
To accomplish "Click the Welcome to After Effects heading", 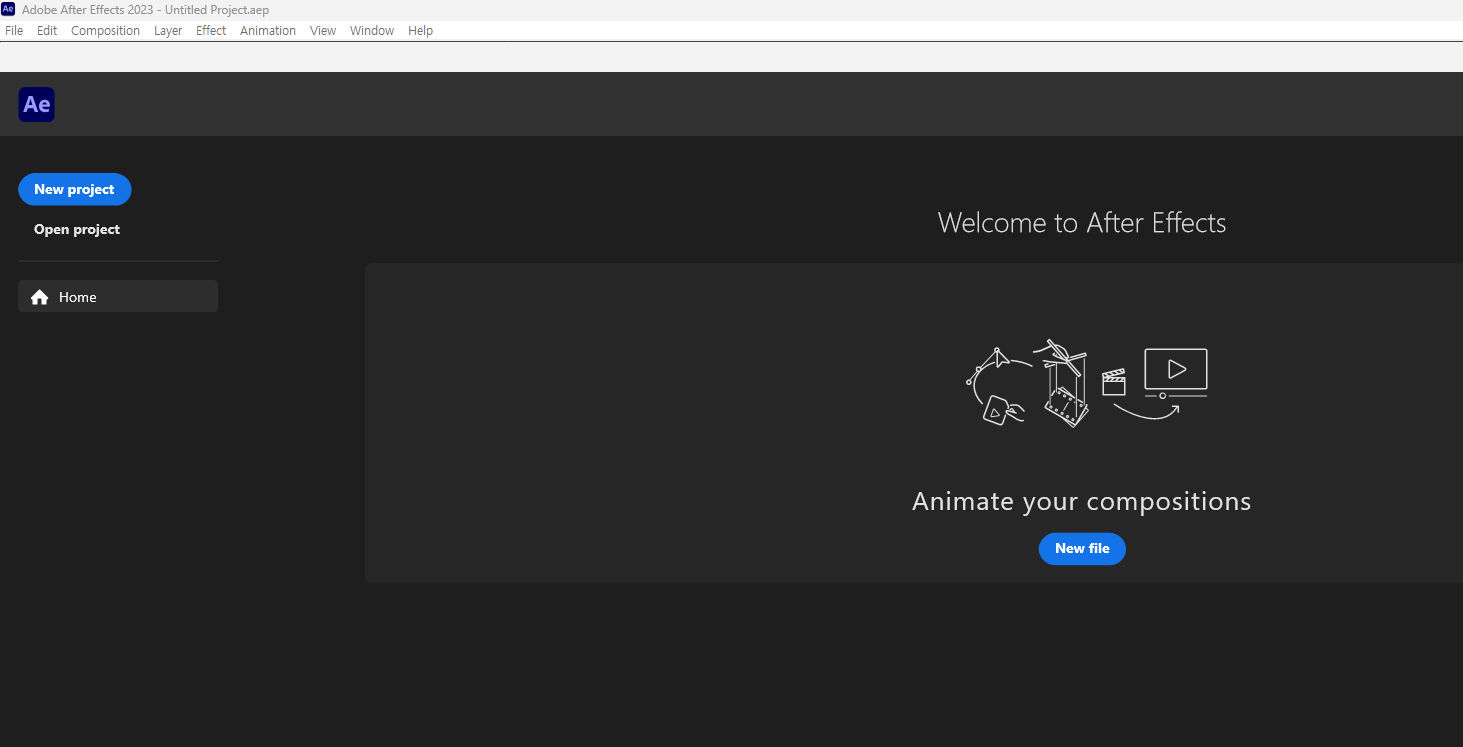I will pos(1082,222).
